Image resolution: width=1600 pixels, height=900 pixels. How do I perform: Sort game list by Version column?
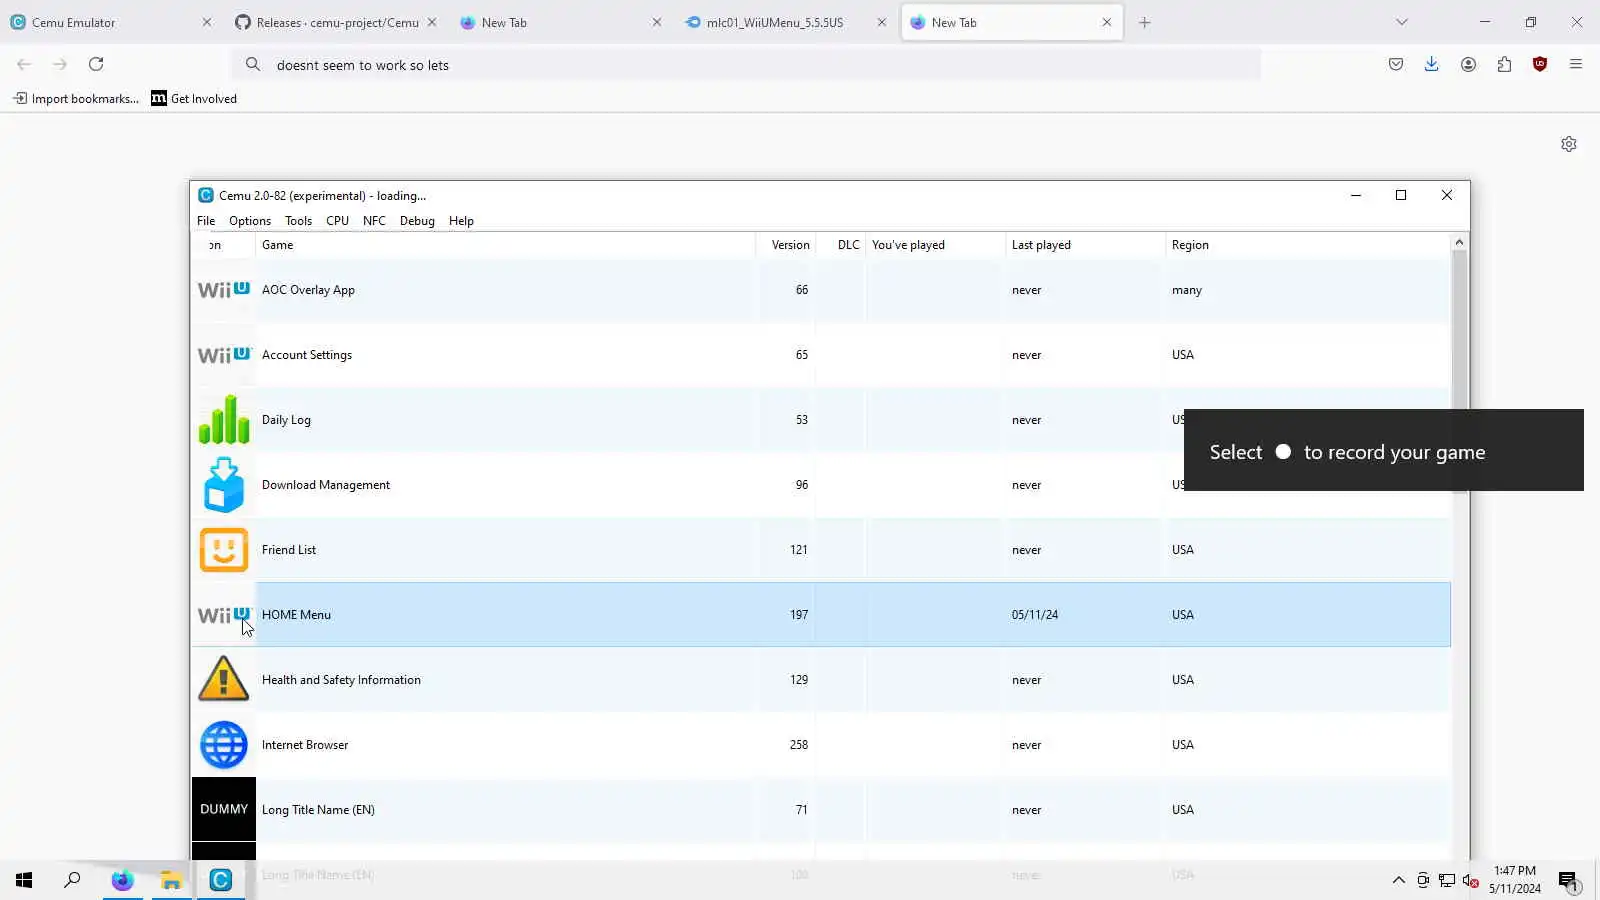tap(786, 245)
